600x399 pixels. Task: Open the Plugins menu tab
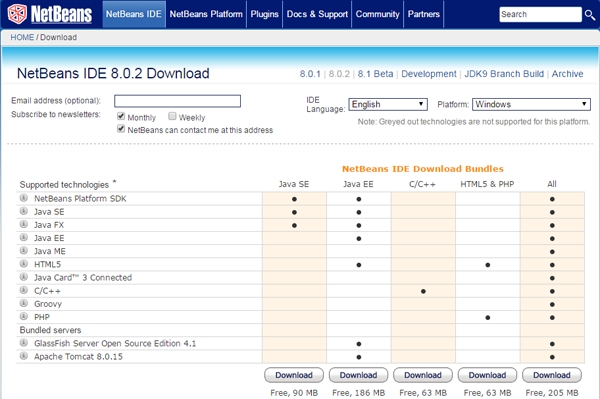point(264,14)
